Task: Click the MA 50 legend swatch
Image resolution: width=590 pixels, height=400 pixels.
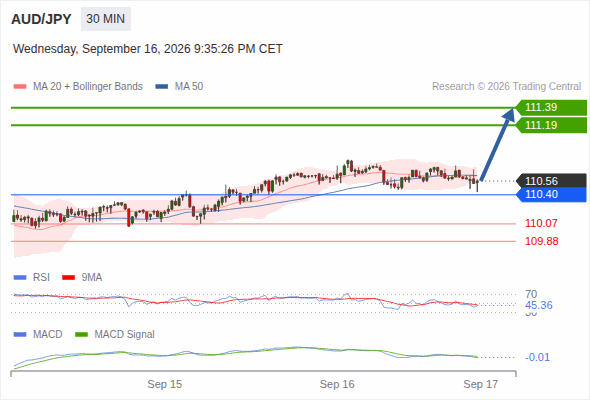Action: [162, 87]
